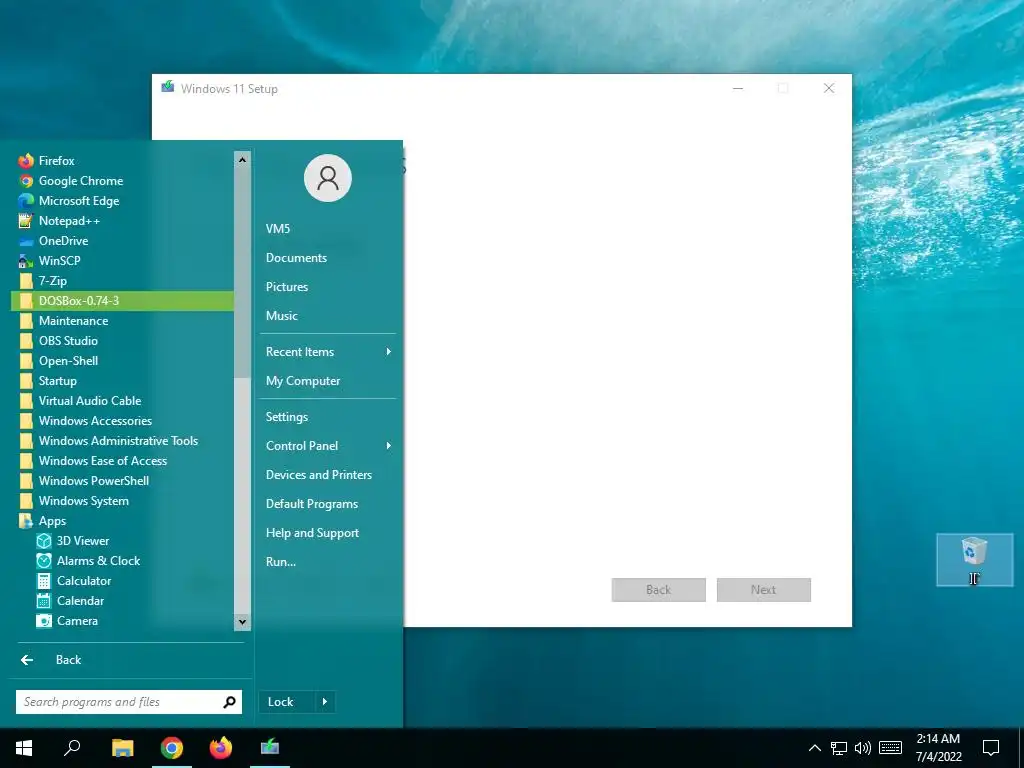Open network status tray icon
The height and width of the screenshot is (768, 1024).
[x=839, y=748]
